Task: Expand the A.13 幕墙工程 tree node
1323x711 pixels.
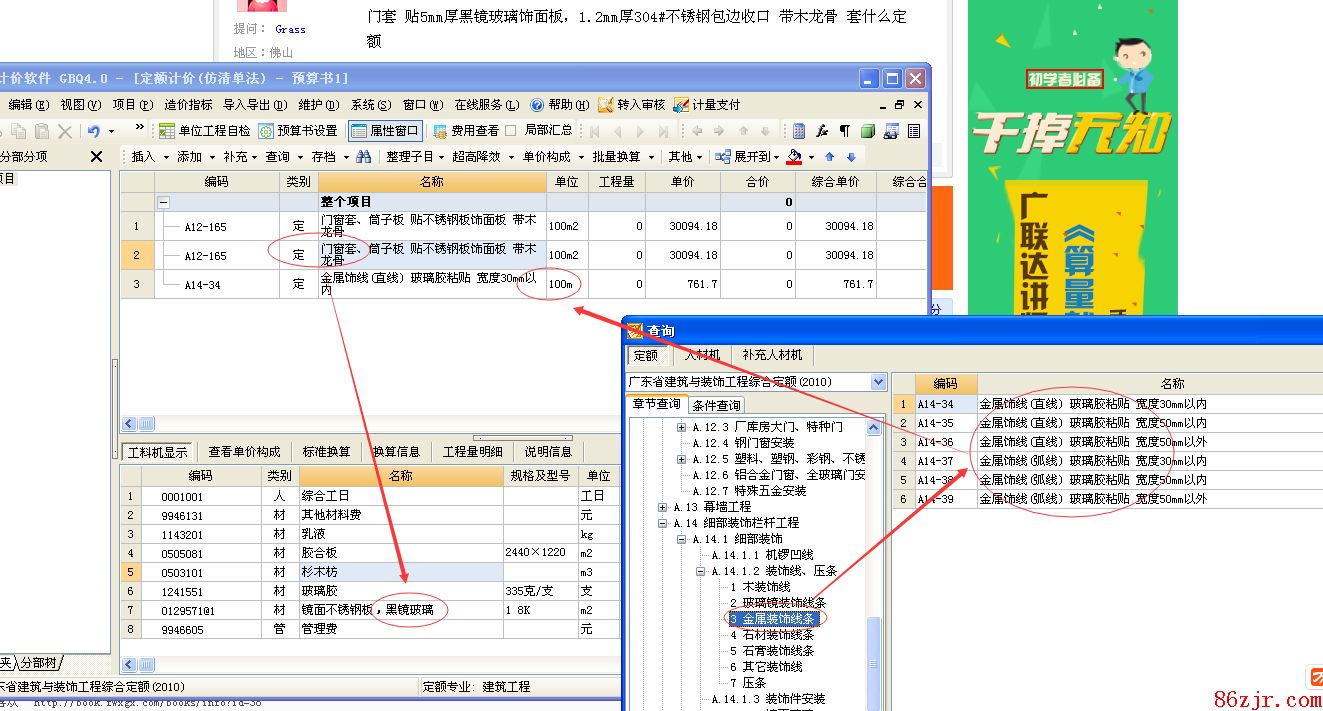Action: click(662, 507)
